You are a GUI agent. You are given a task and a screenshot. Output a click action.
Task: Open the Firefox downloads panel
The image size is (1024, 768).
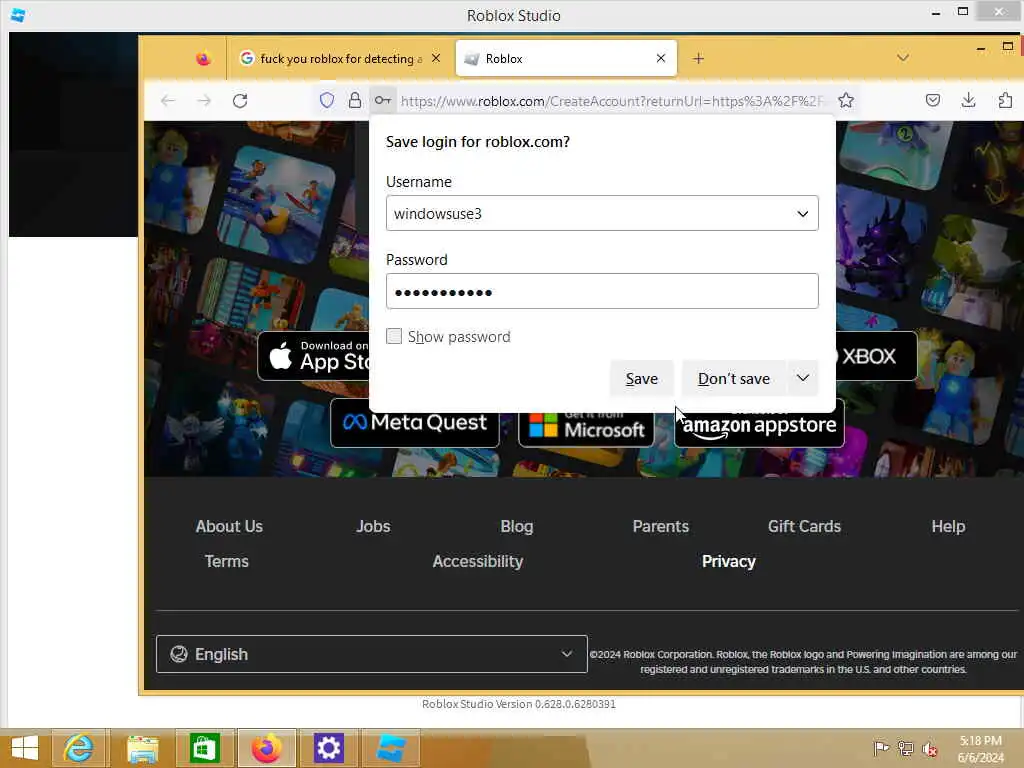point(968,100)
